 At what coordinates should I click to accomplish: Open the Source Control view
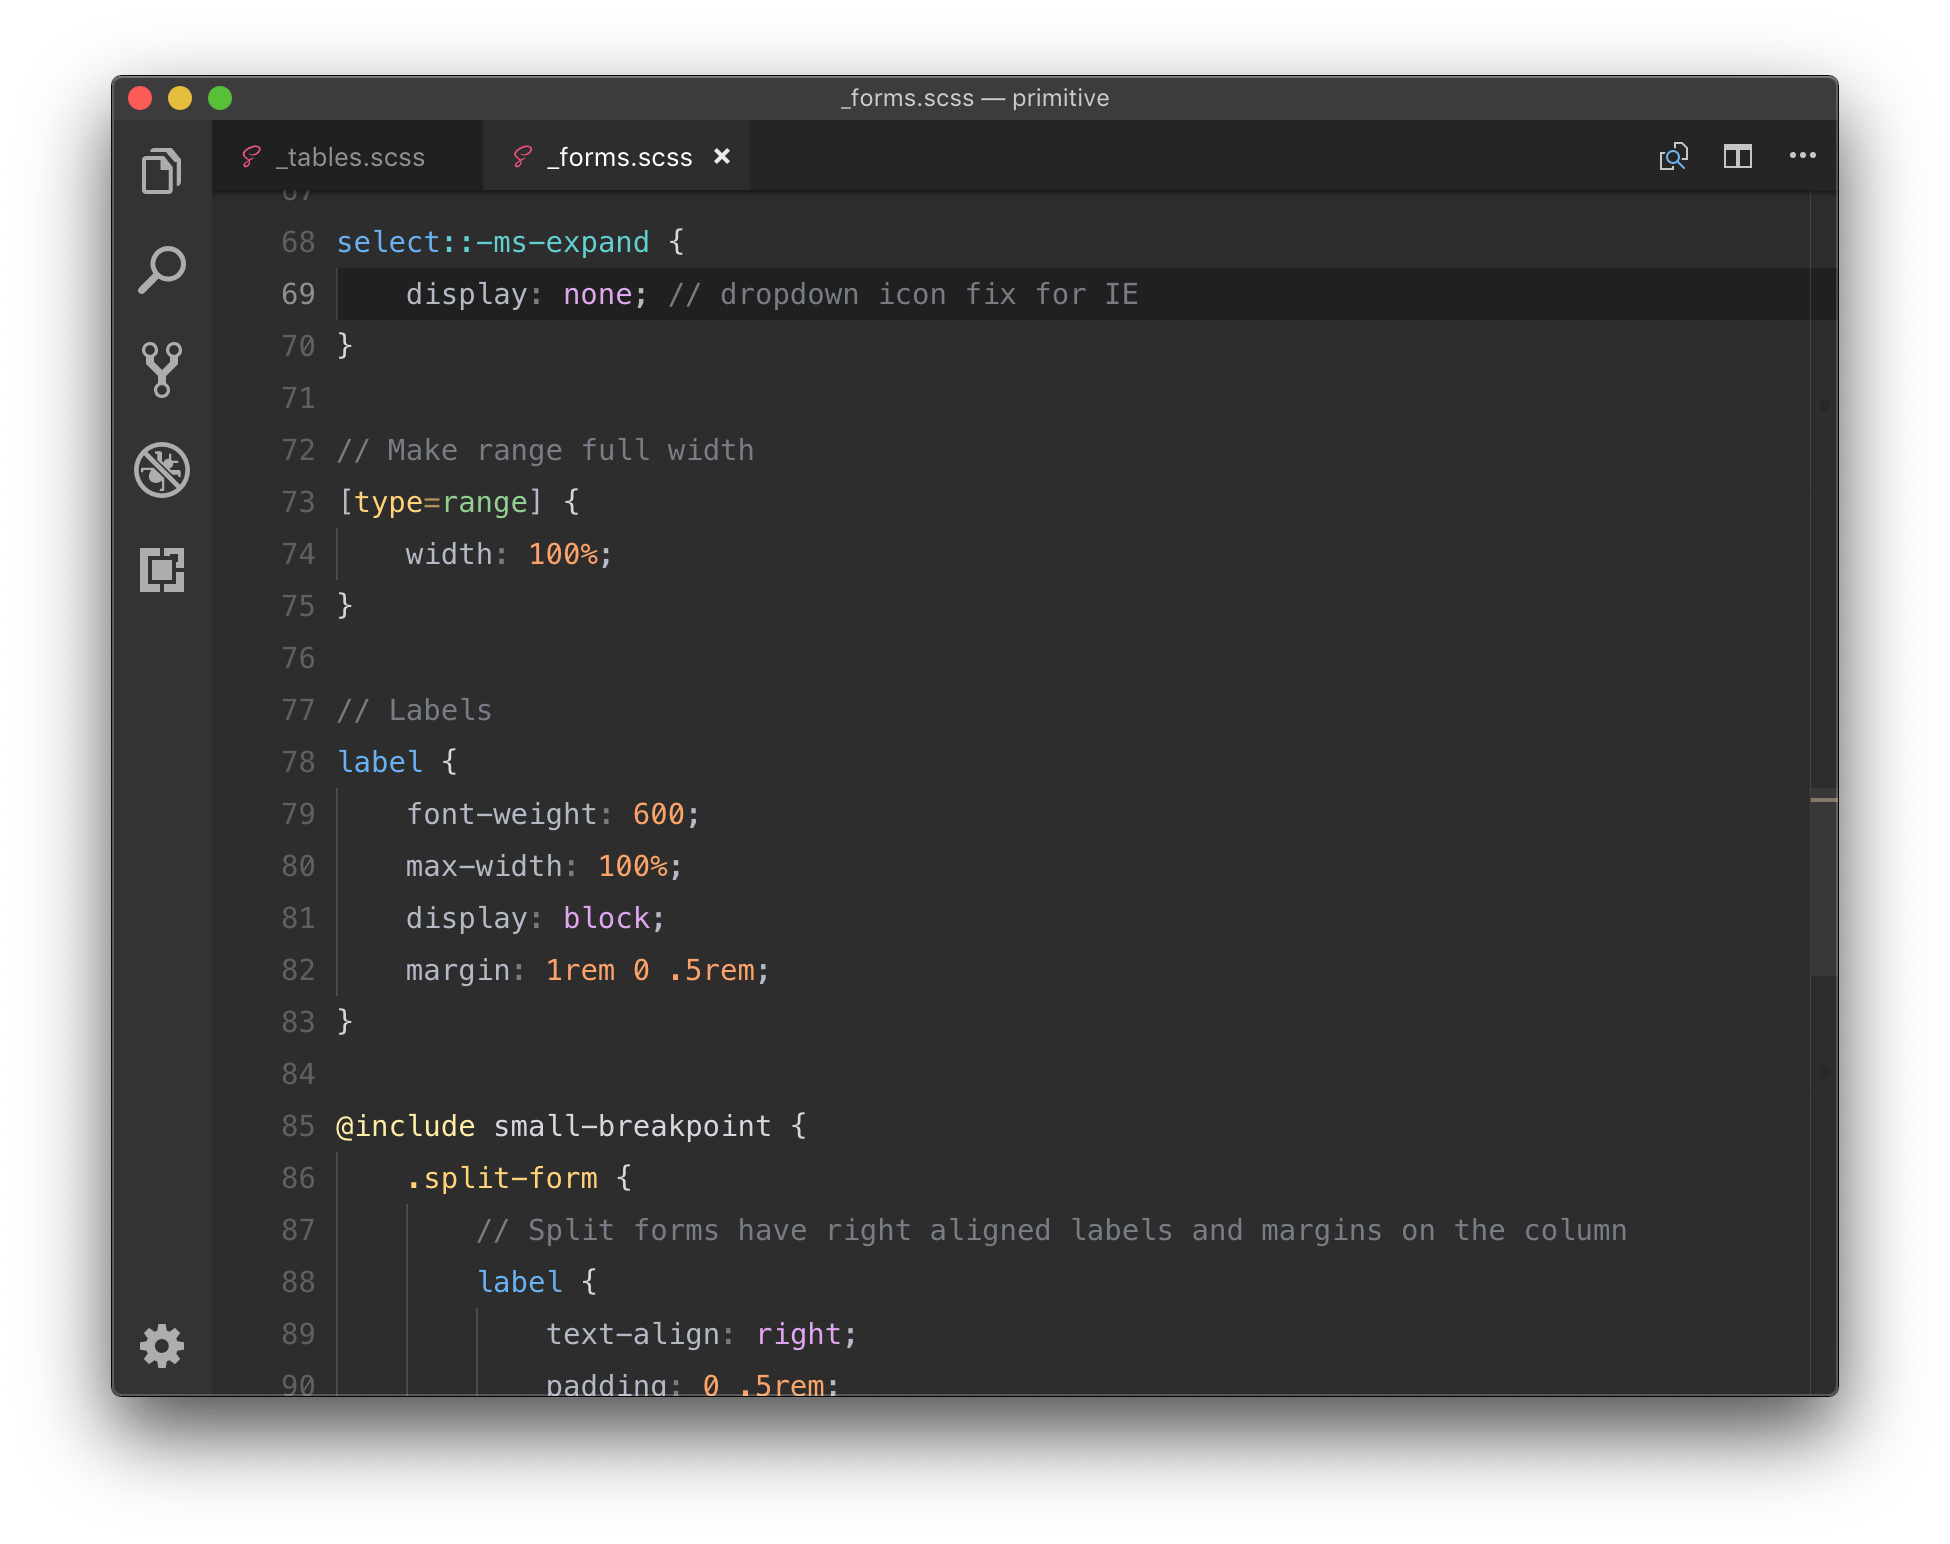pyautogui.click(x=161, y=369)
